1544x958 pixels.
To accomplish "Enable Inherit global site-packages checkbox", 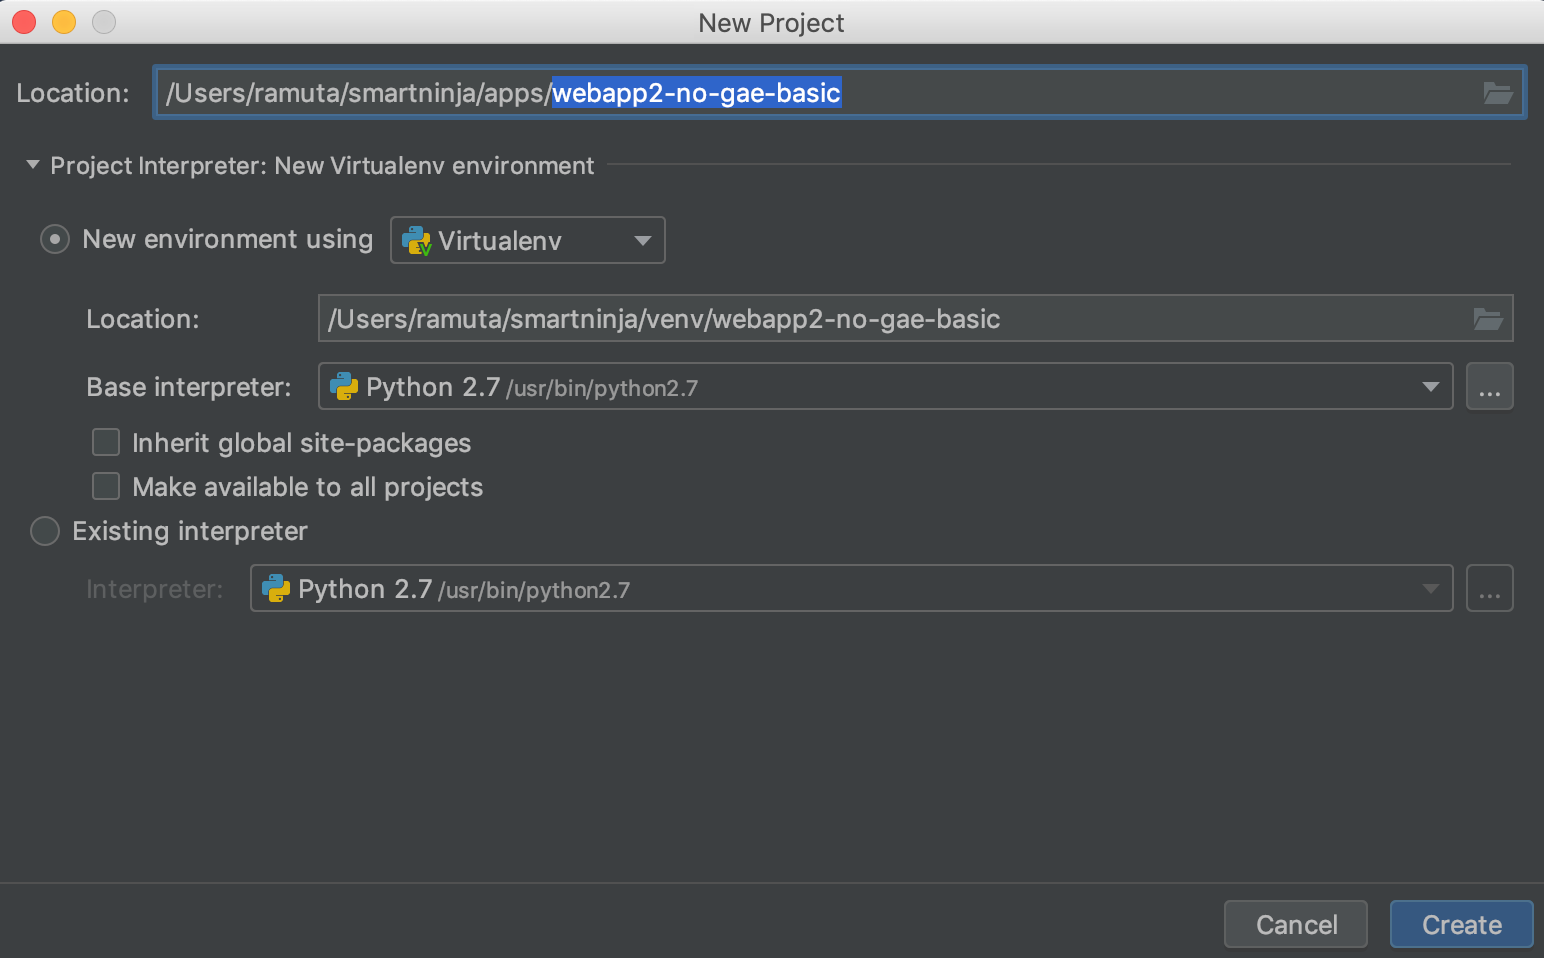I will coord(106,442).
